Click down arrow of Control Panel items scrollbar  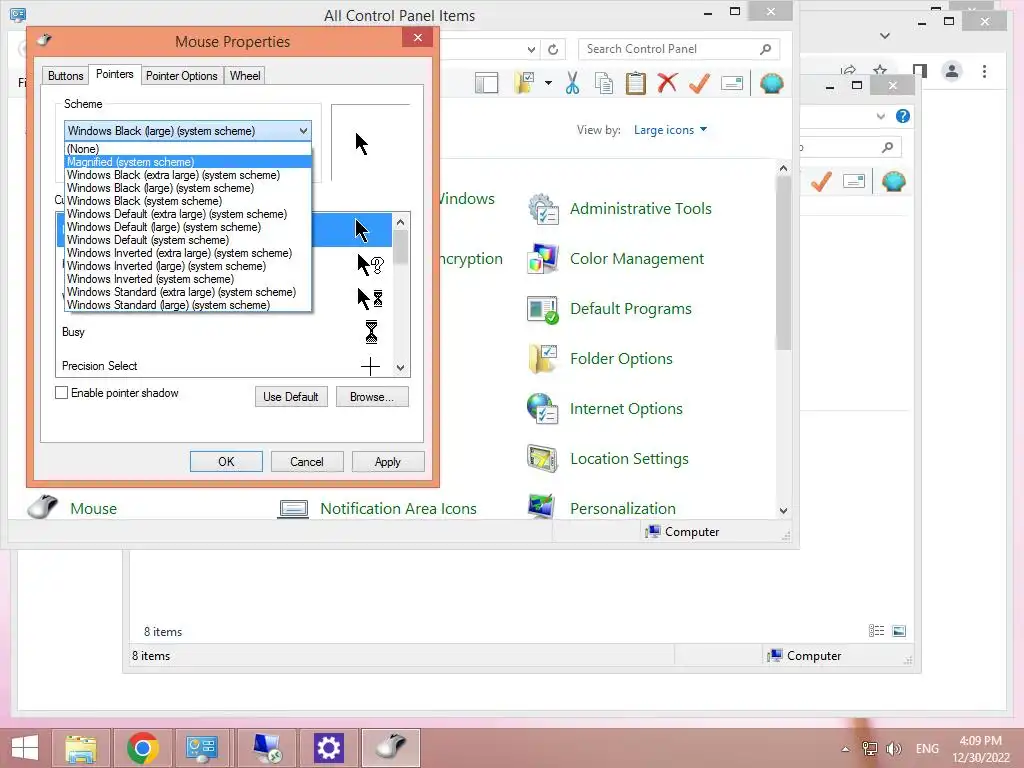pyautogui.click(x=784, y=511)
